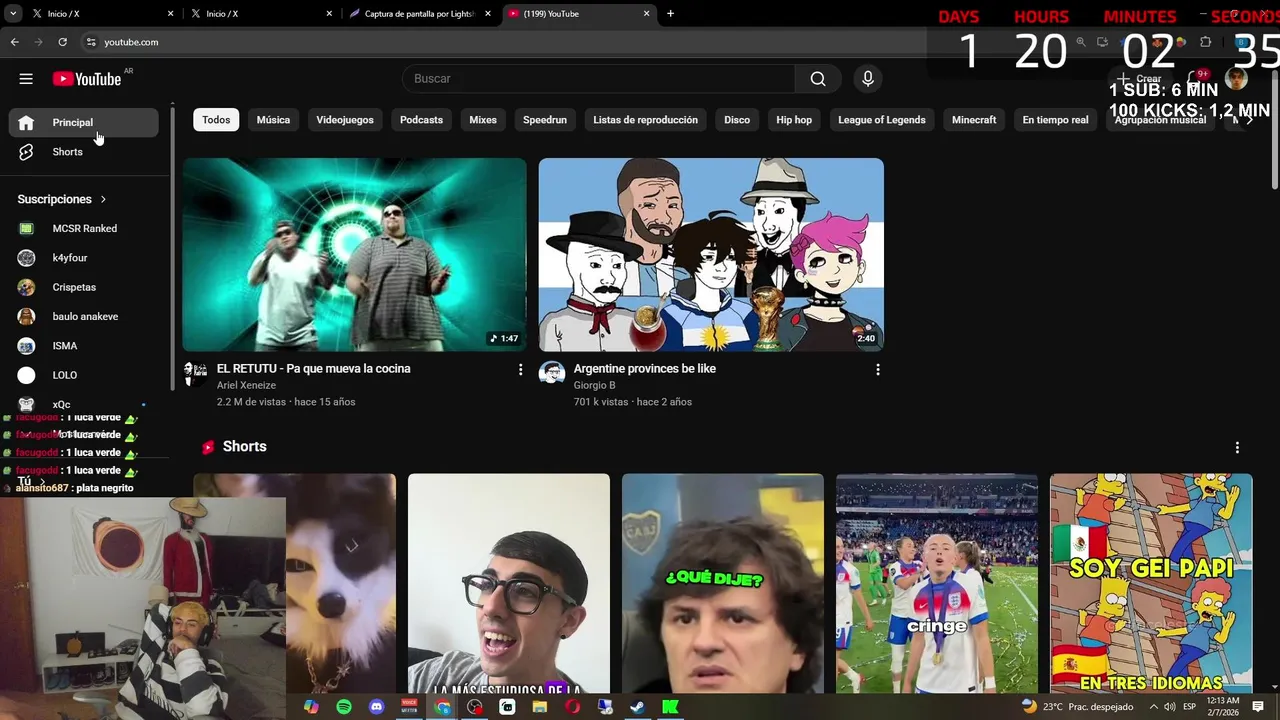Play Argentine provinces be like thumbnail
The width and height of the screenshot is (1280, 720).
[711, 255]
